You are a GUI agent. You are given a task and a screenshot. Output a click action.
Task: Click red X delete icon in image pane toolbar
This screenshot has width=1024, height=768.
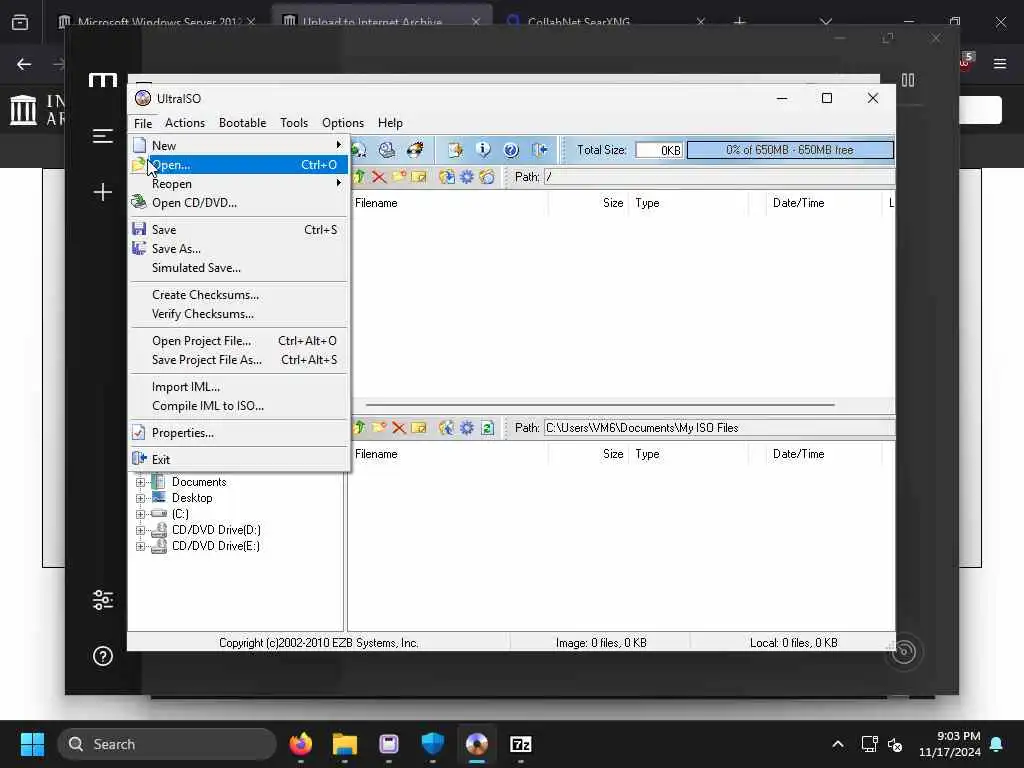point(379,177)
